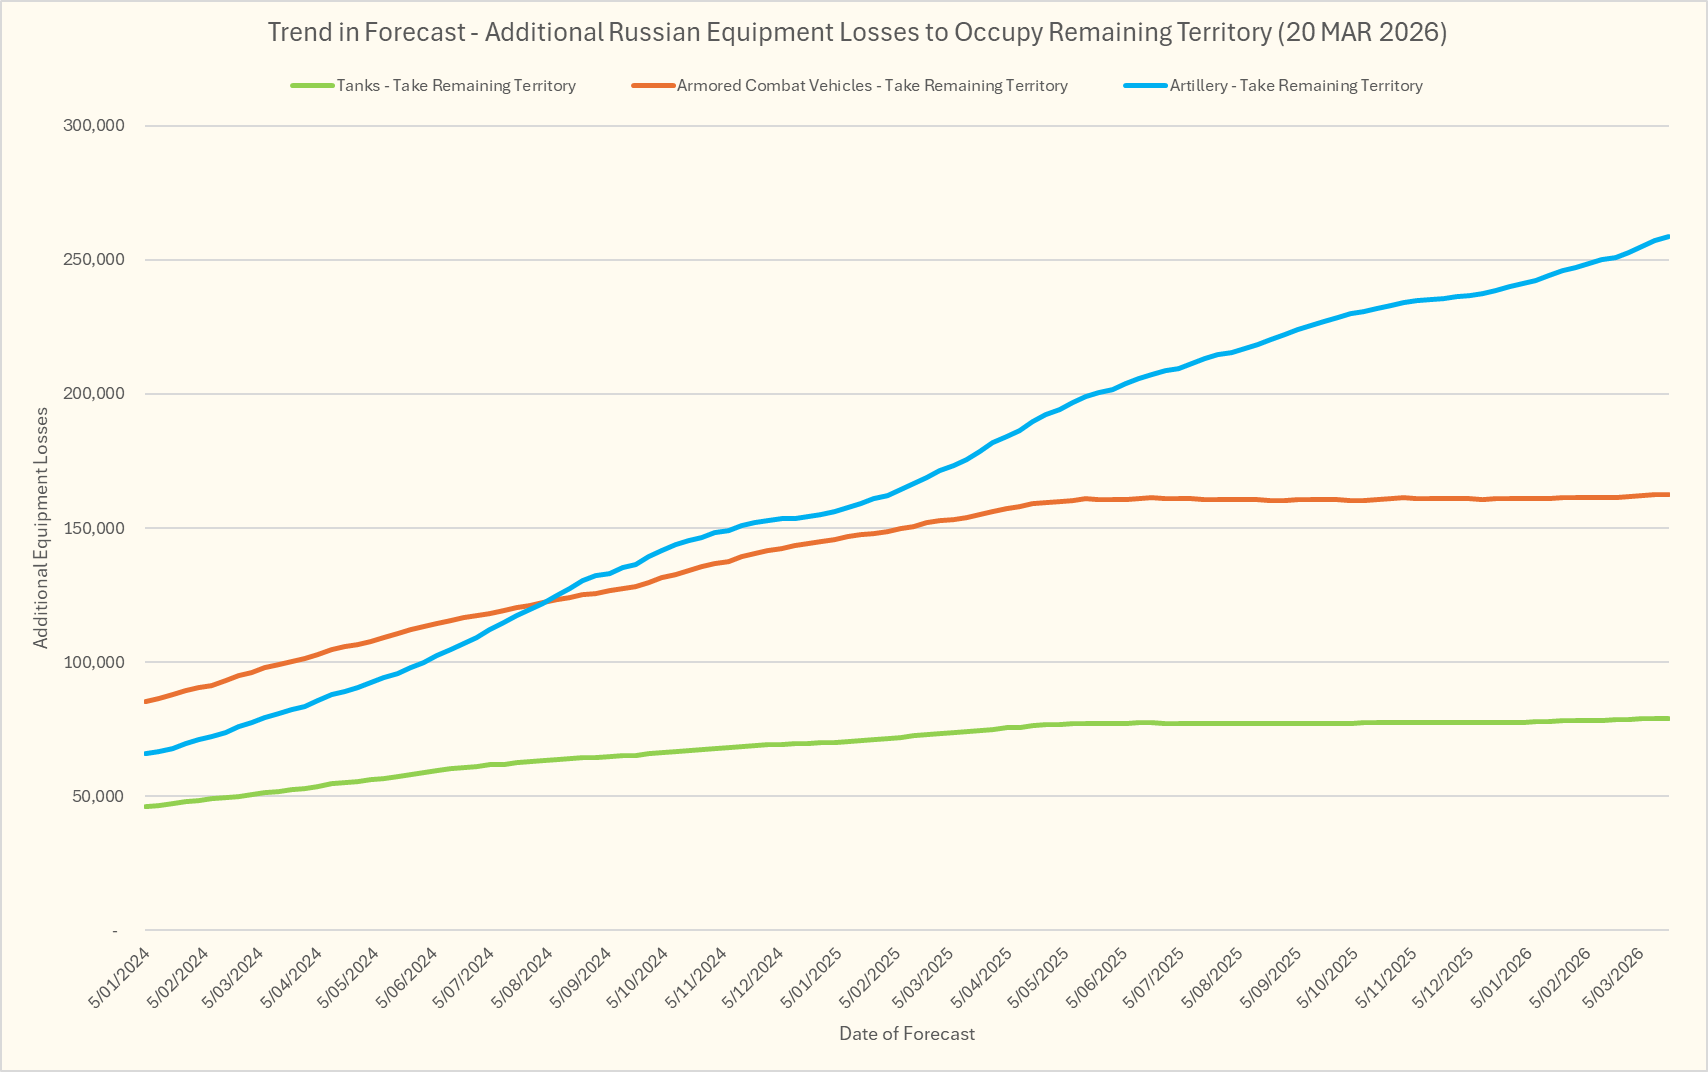Click the 250,000 y-axis tick label

93,260
